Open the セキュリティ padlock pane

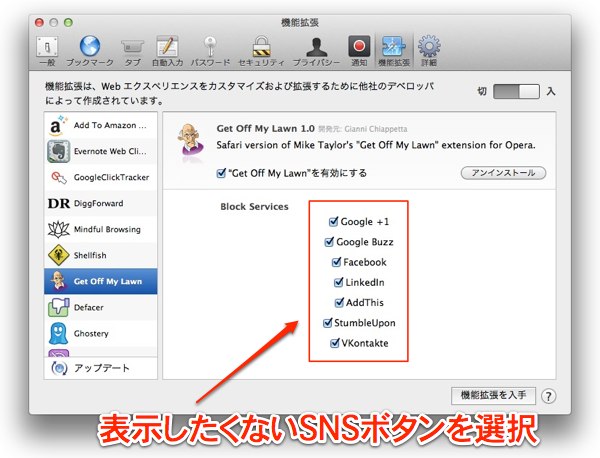click(261, 51)
